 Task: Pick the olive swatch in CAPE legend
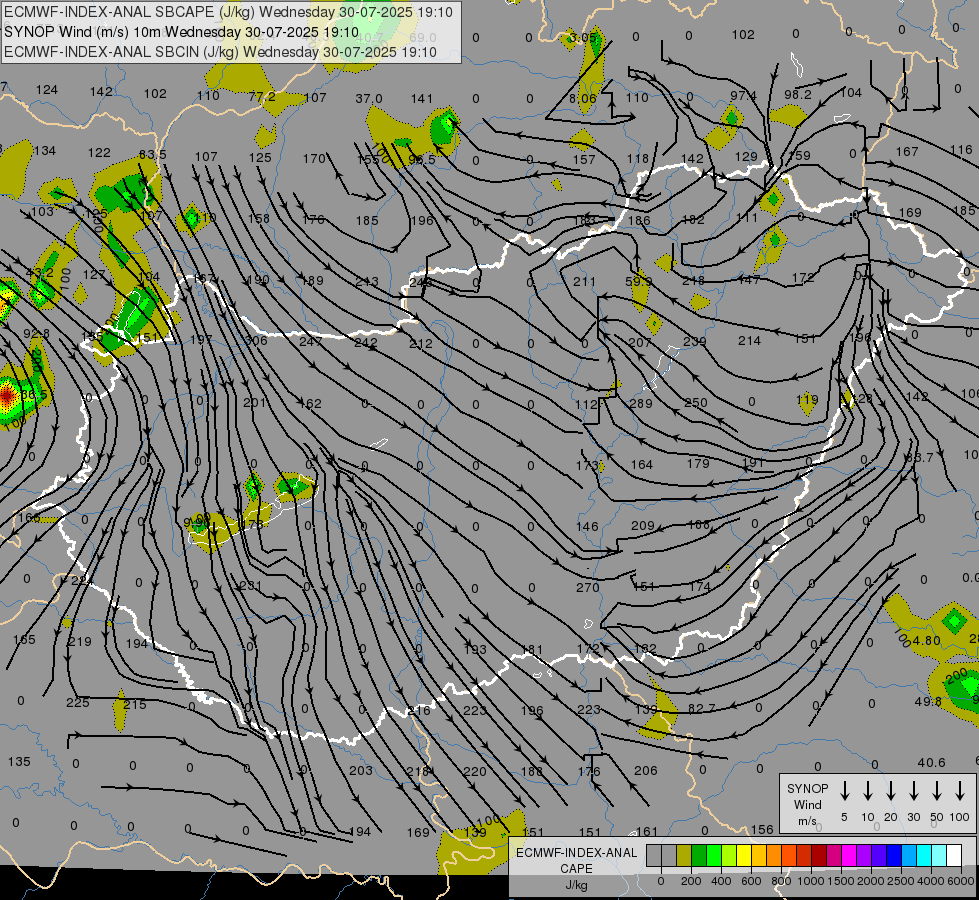point(684,855)
